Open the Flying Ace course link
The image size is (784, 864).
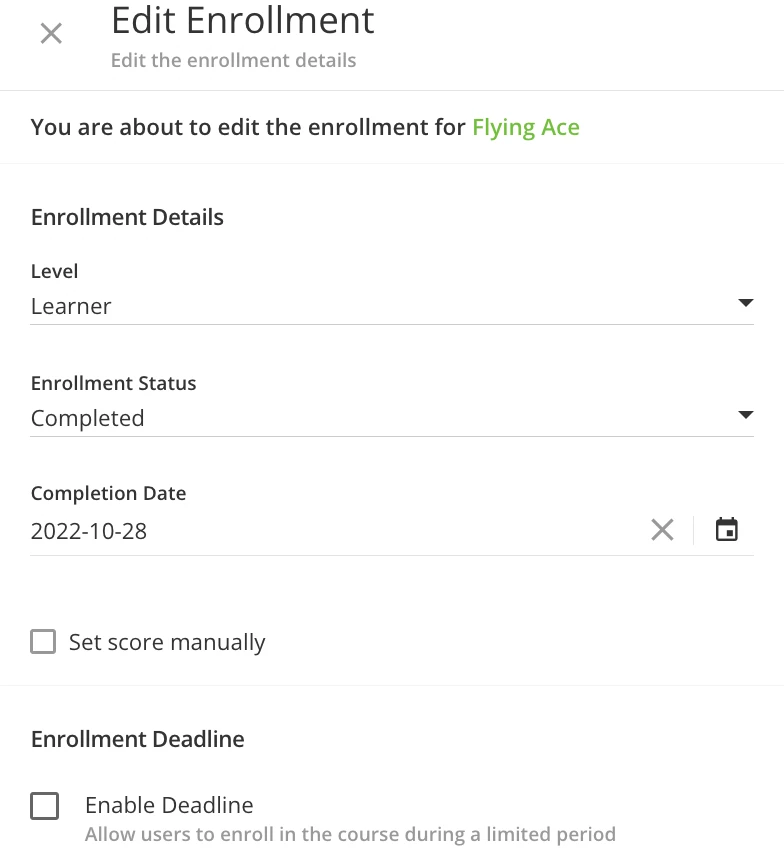coord(526,127)
